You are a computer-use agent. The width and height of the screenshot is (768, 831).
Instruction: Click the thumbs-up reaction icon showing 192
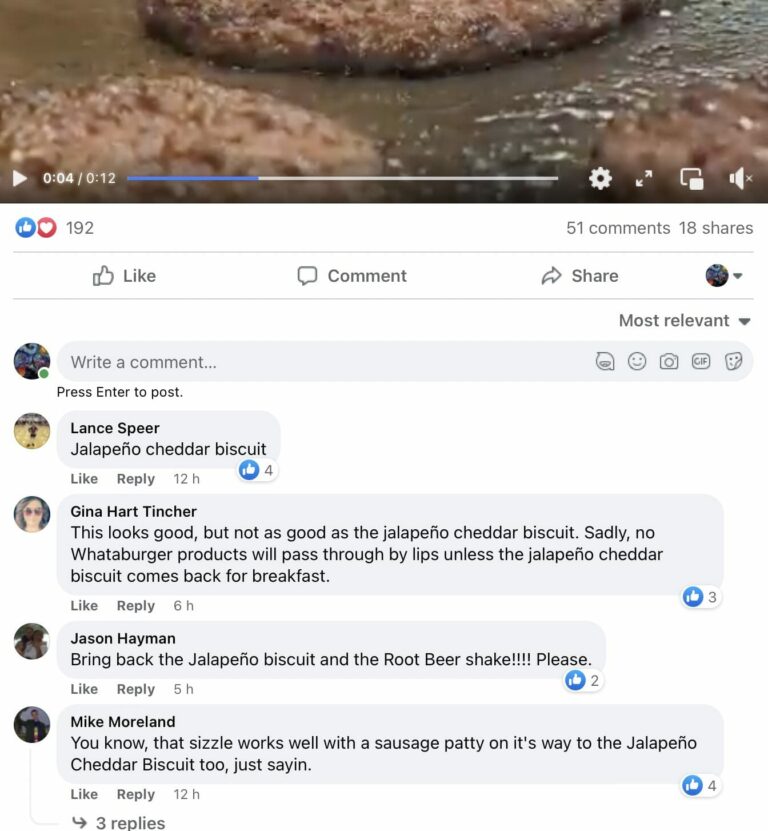click(x=23, y=227)
